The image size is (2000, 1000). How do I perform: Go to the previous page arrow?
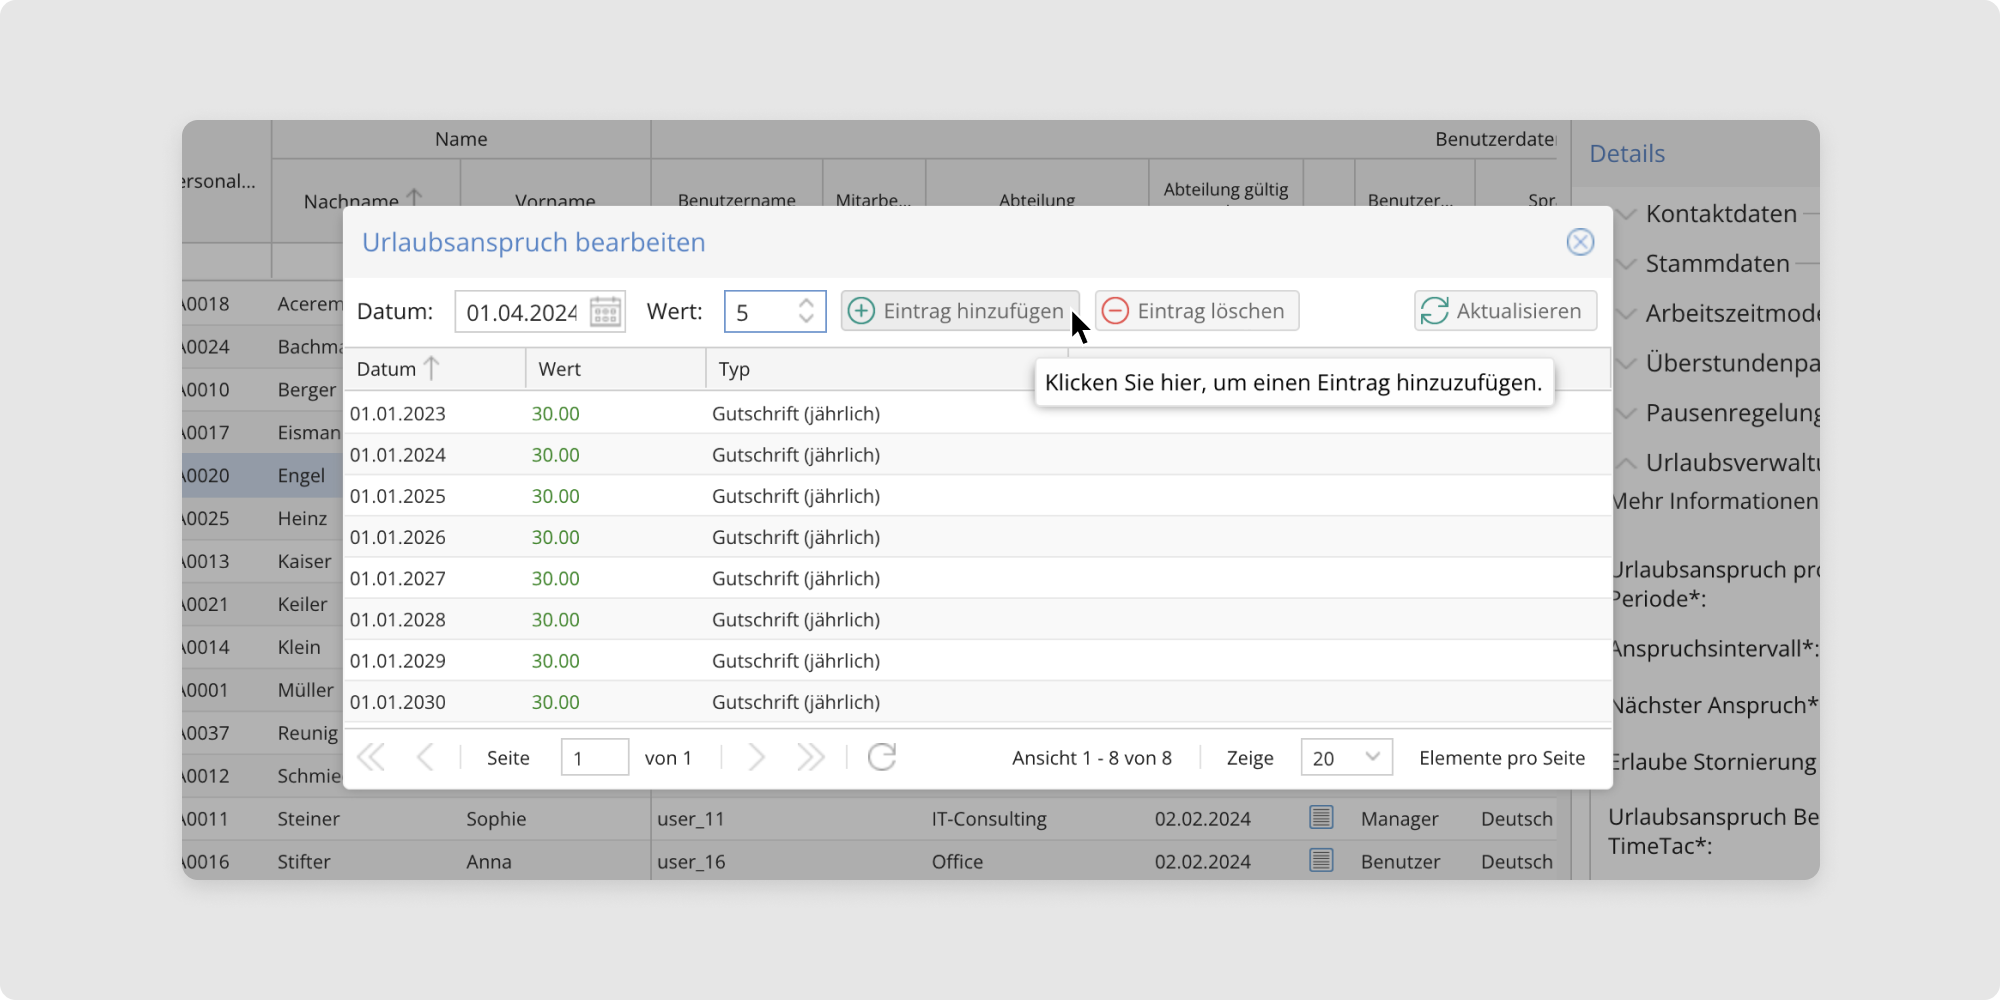point(425,758)
